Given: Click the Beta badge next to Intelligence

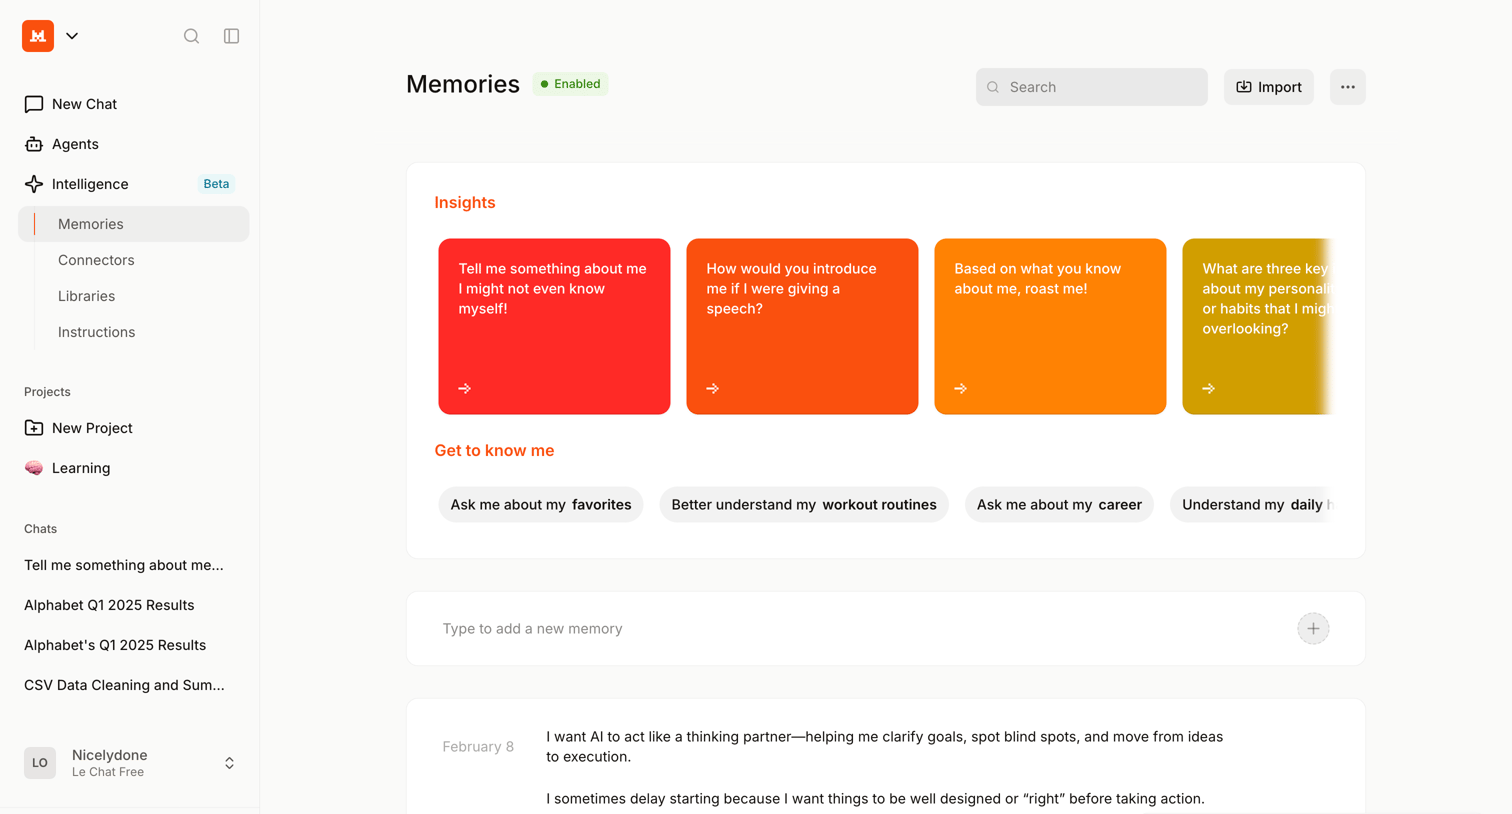Looking at the screenshot, I should point(216,184).
